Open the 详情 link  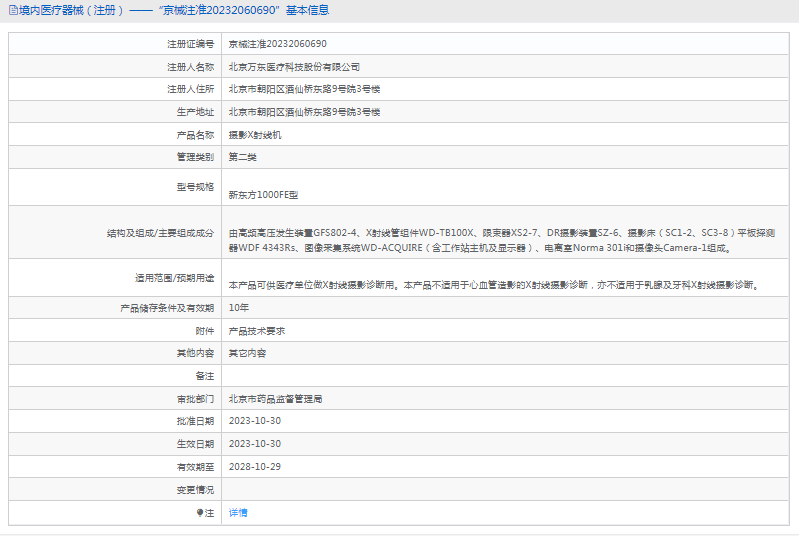pos(238,513)
